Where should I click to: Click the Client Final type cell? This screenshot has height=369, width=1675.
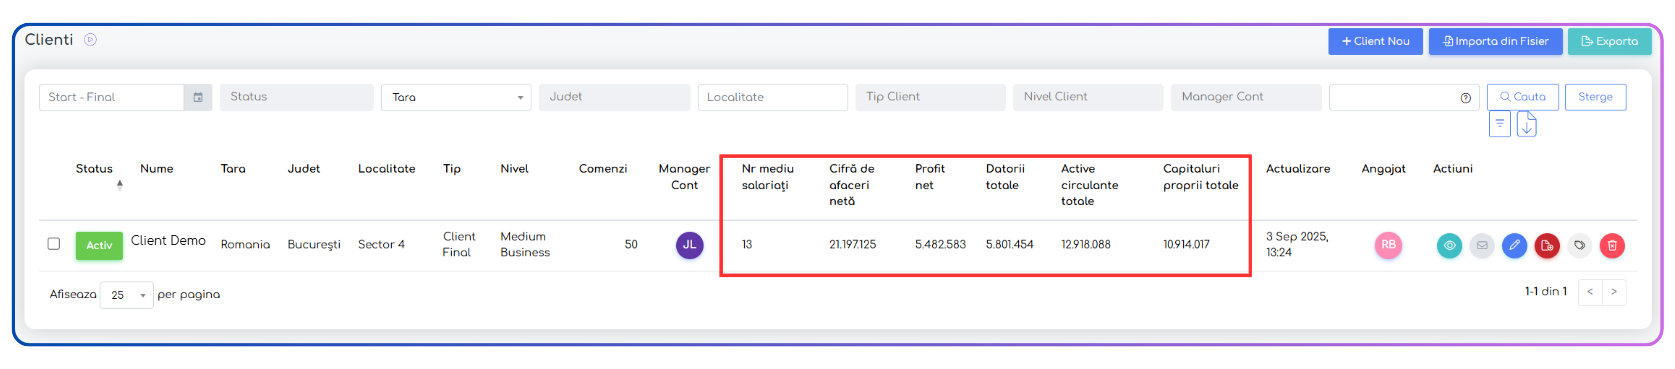click(459, 245)
